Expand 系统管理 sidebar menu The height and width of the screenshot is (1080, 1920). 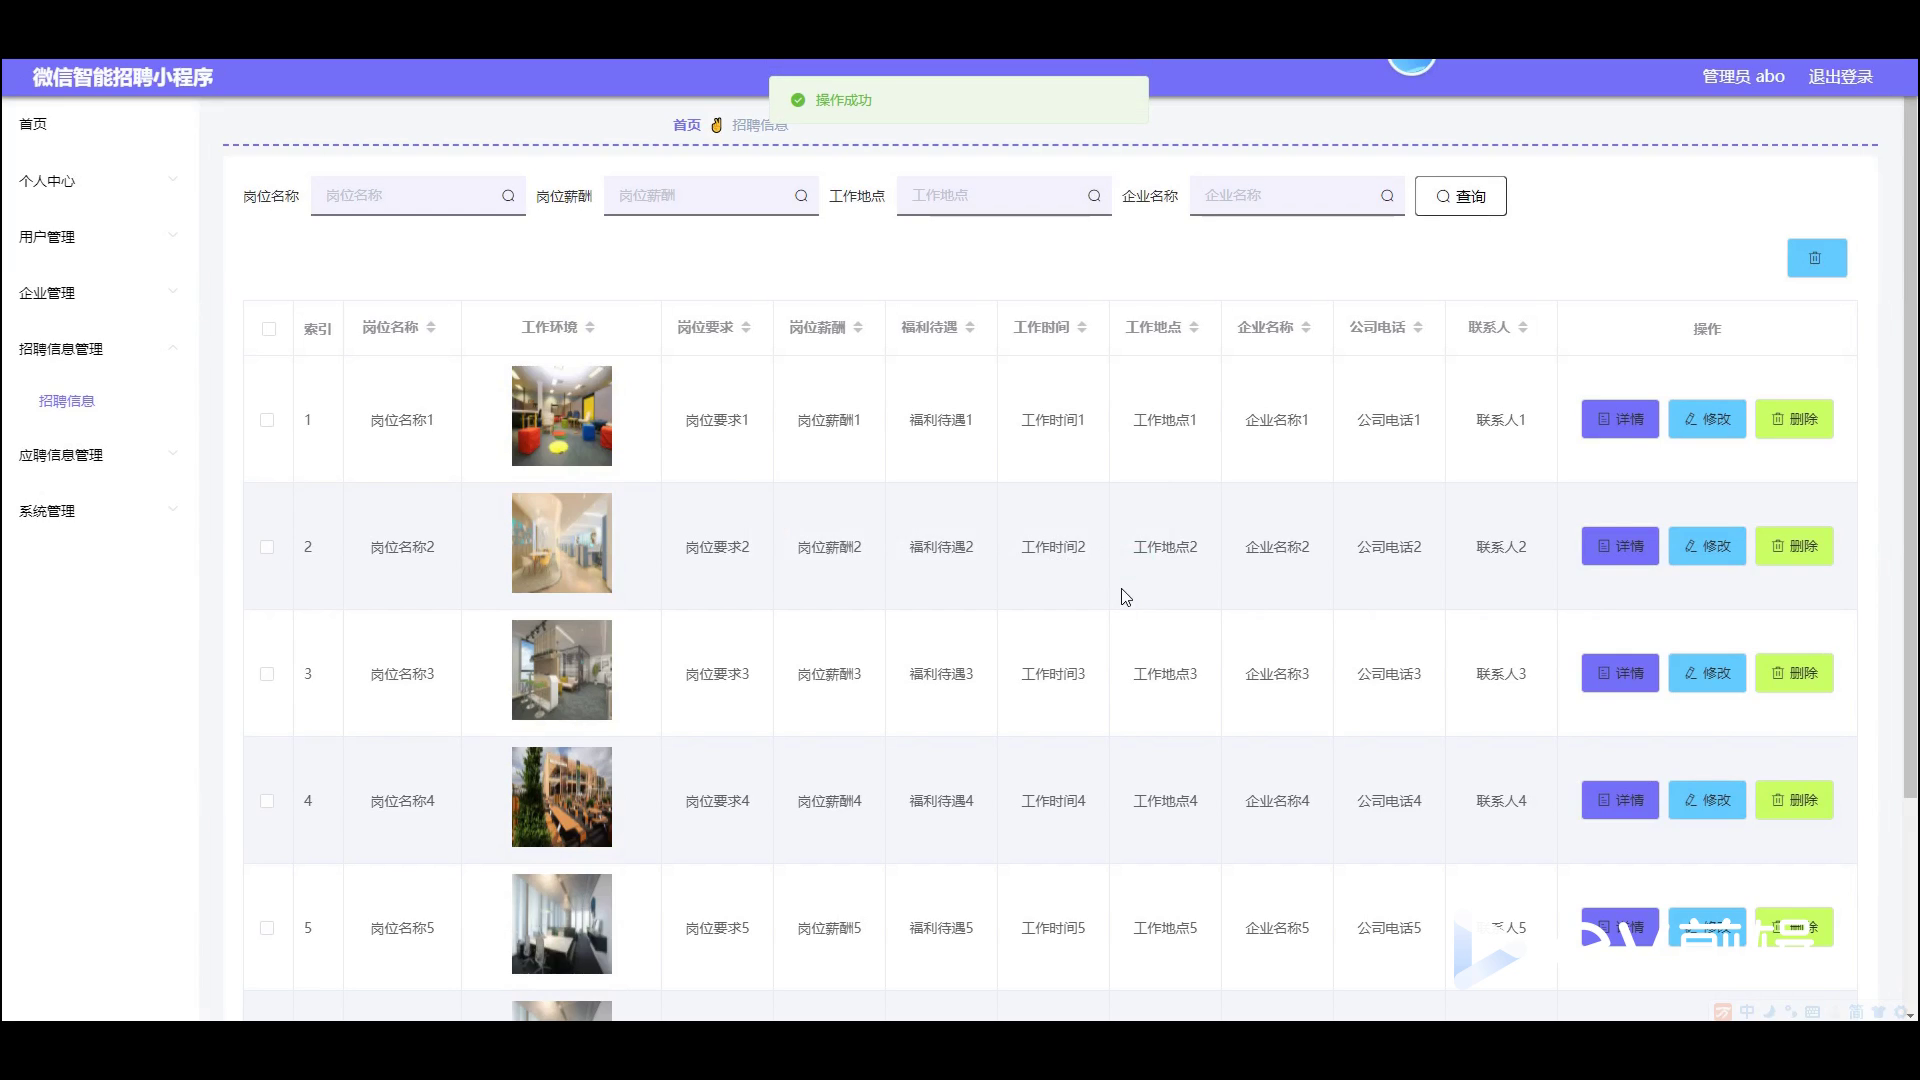(x=98, y=511)
